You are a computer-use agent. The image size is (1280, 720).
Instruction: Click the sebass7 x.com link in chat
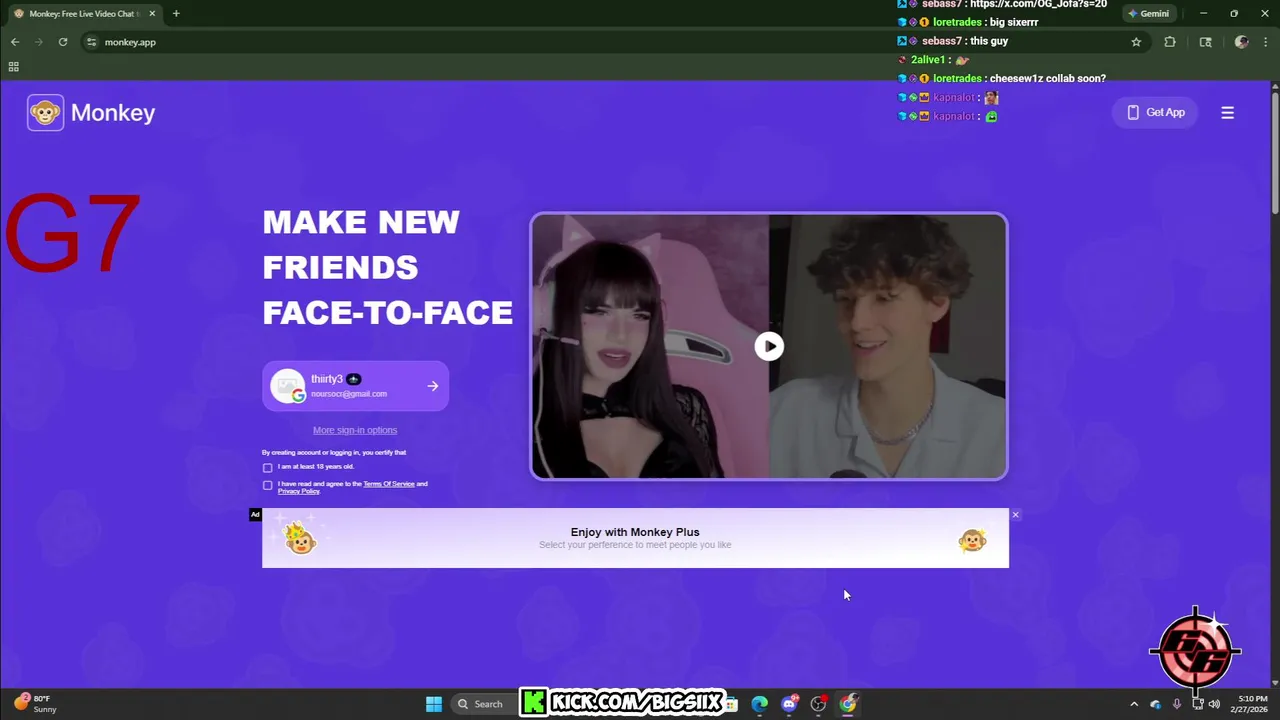pos(1038,4)
